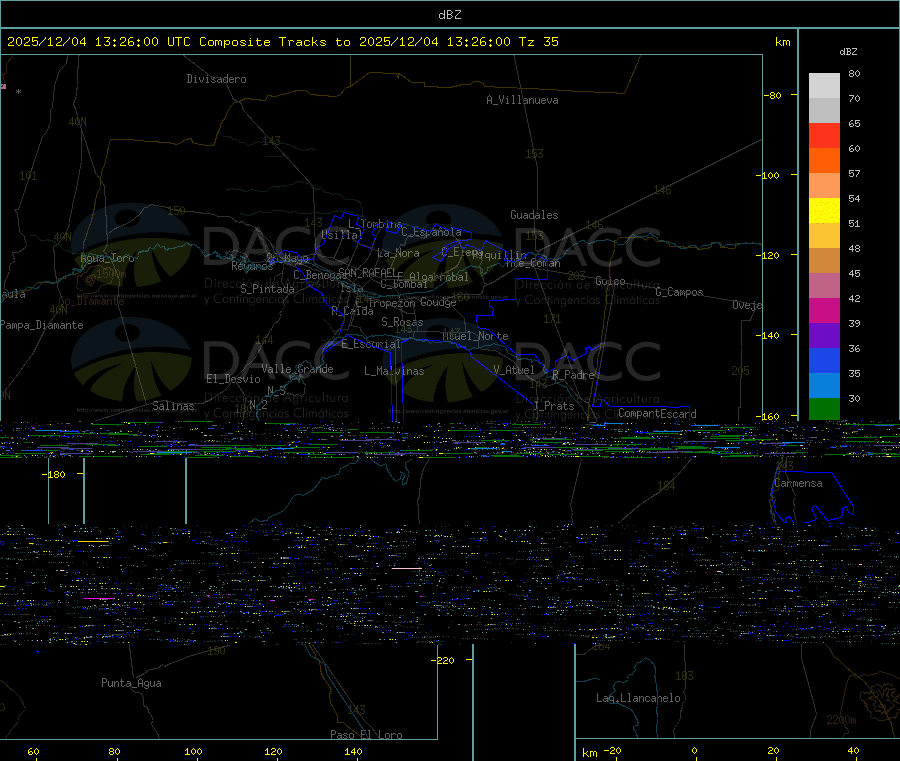Select the SAN_RAFAEL city label
This screenshot has height=761, width=900.
coord(367,272)
